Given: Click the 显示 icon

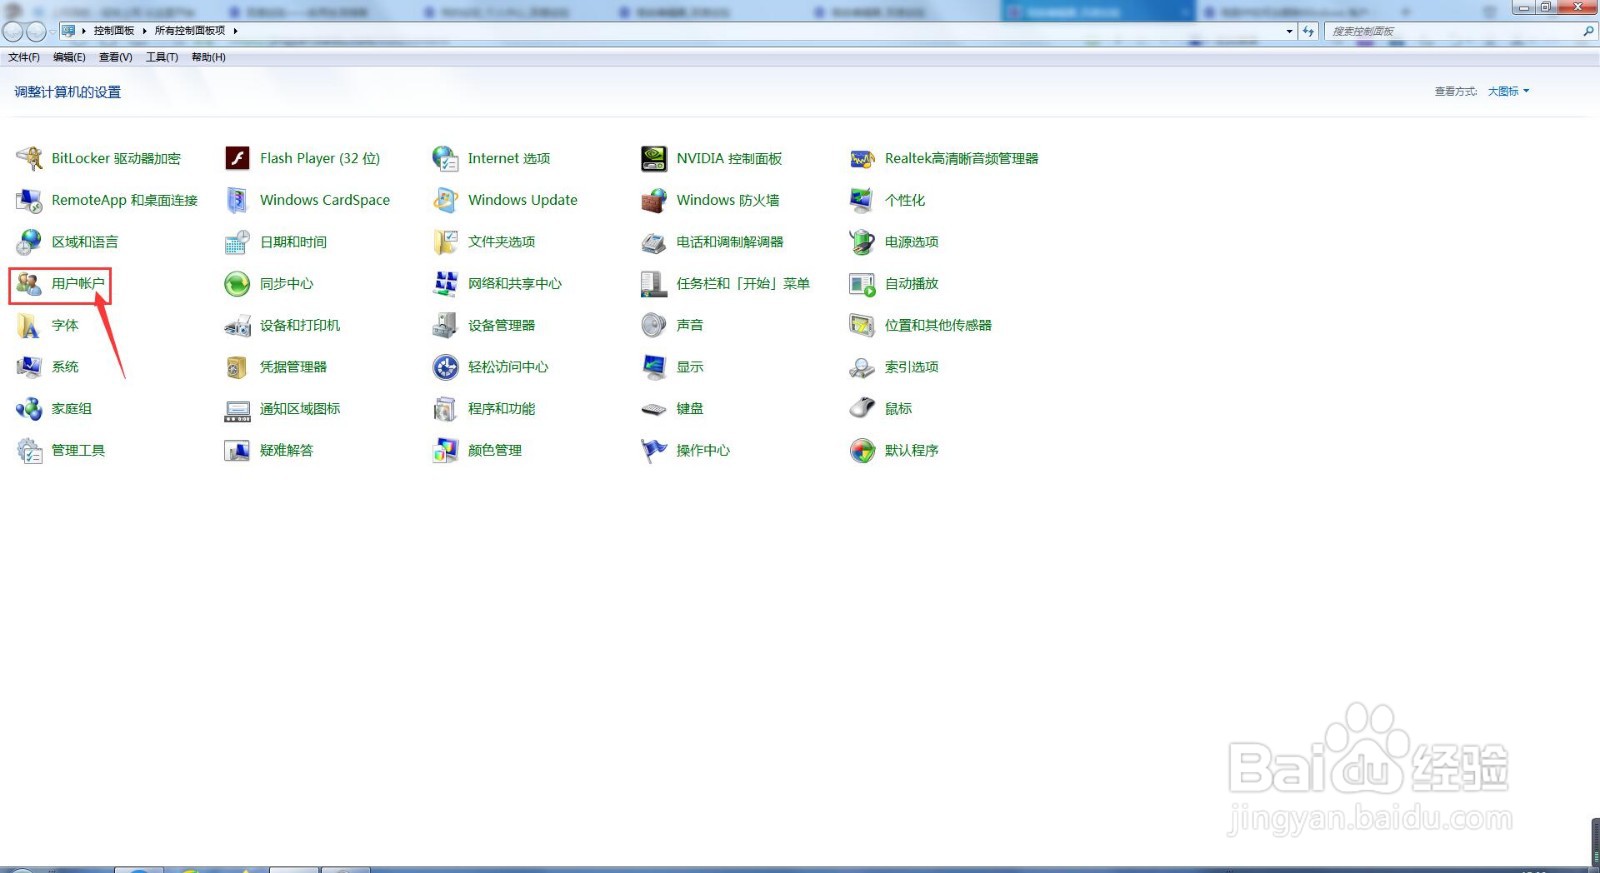Looking at the screenshot, I should coord(654,367).
